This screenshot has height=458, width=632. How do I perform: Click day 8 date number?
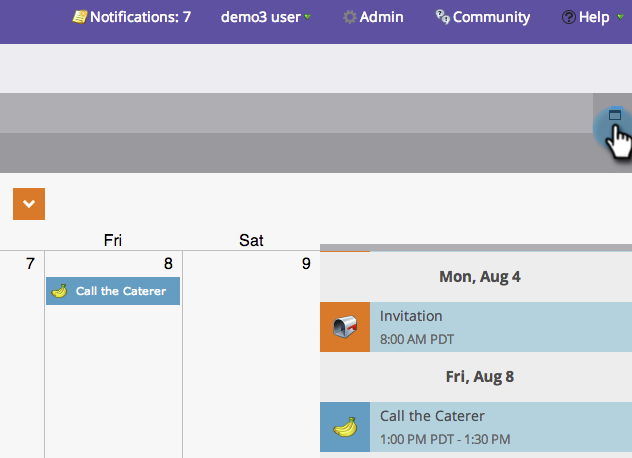pos(168,264)
